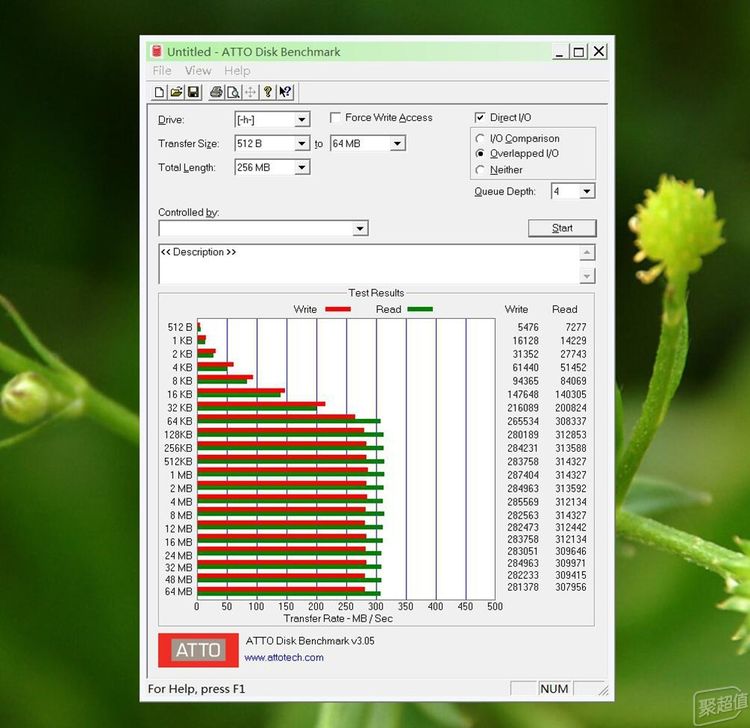Click the 1 MB row label

click(181, 475)
